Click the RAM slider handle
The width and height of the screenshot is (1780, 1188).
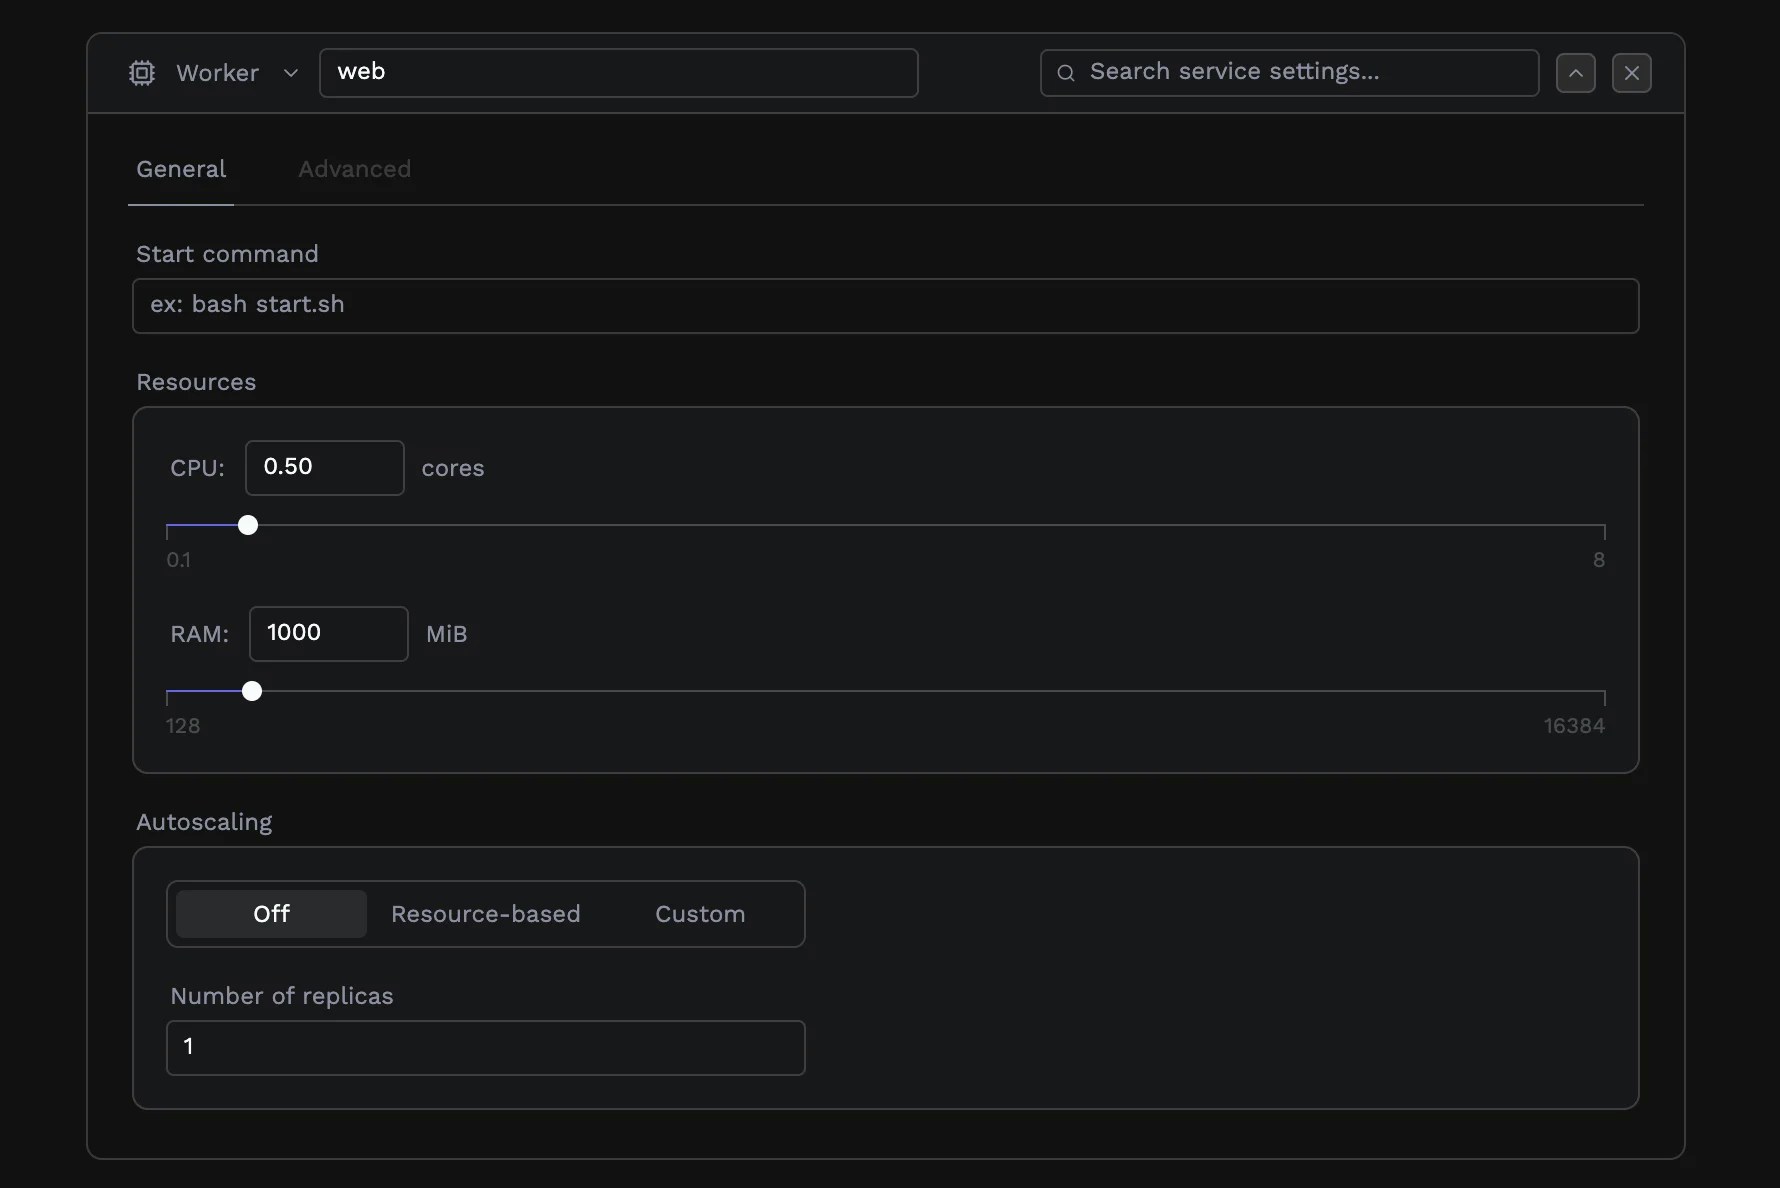pos(251,691)
